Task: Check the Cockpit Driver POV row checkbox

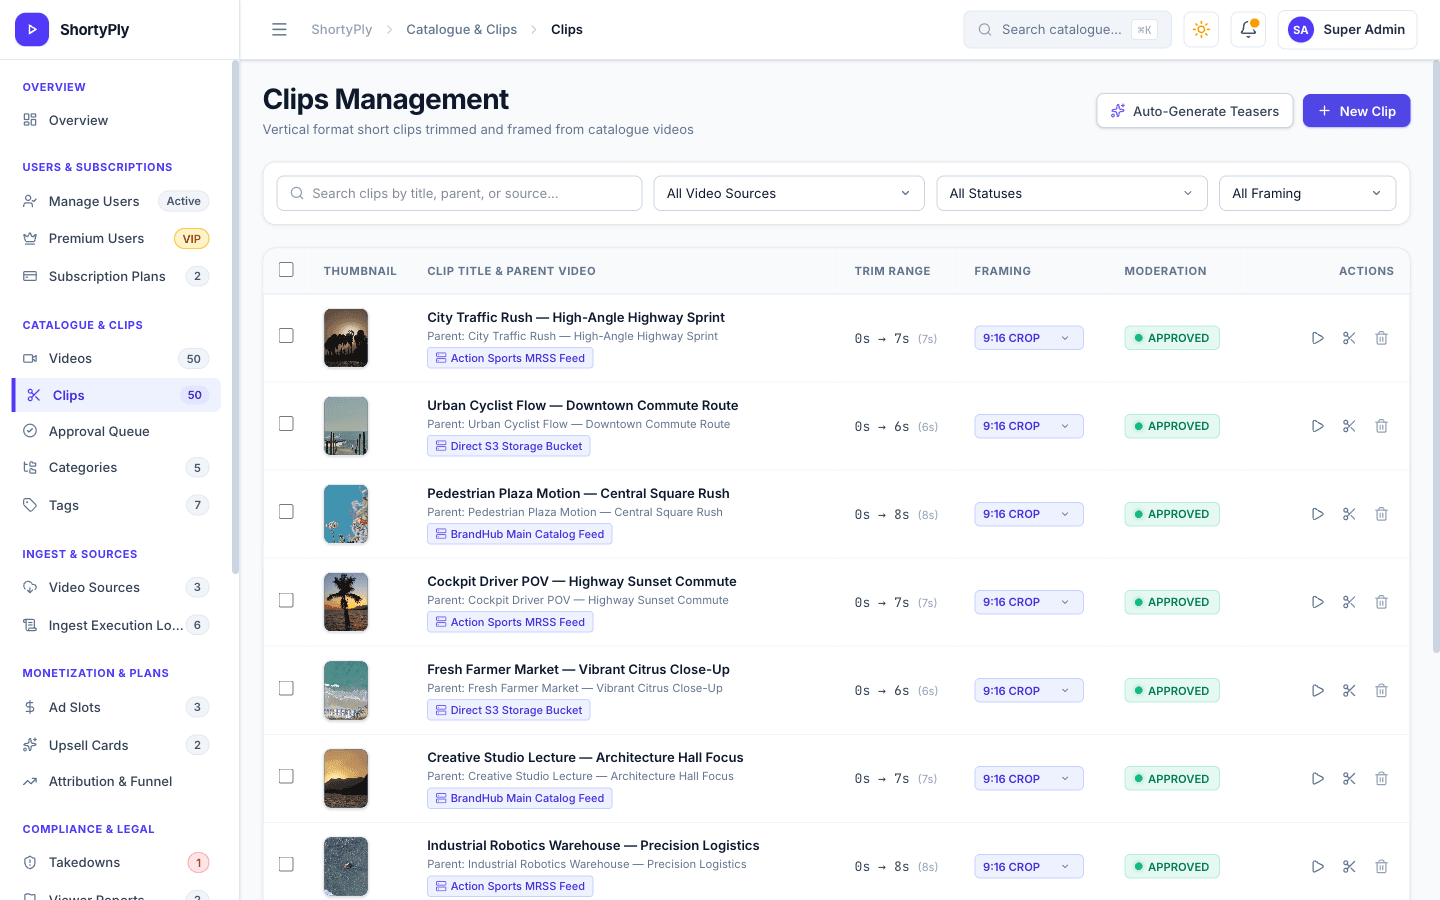Action: (x=286, y=600)
